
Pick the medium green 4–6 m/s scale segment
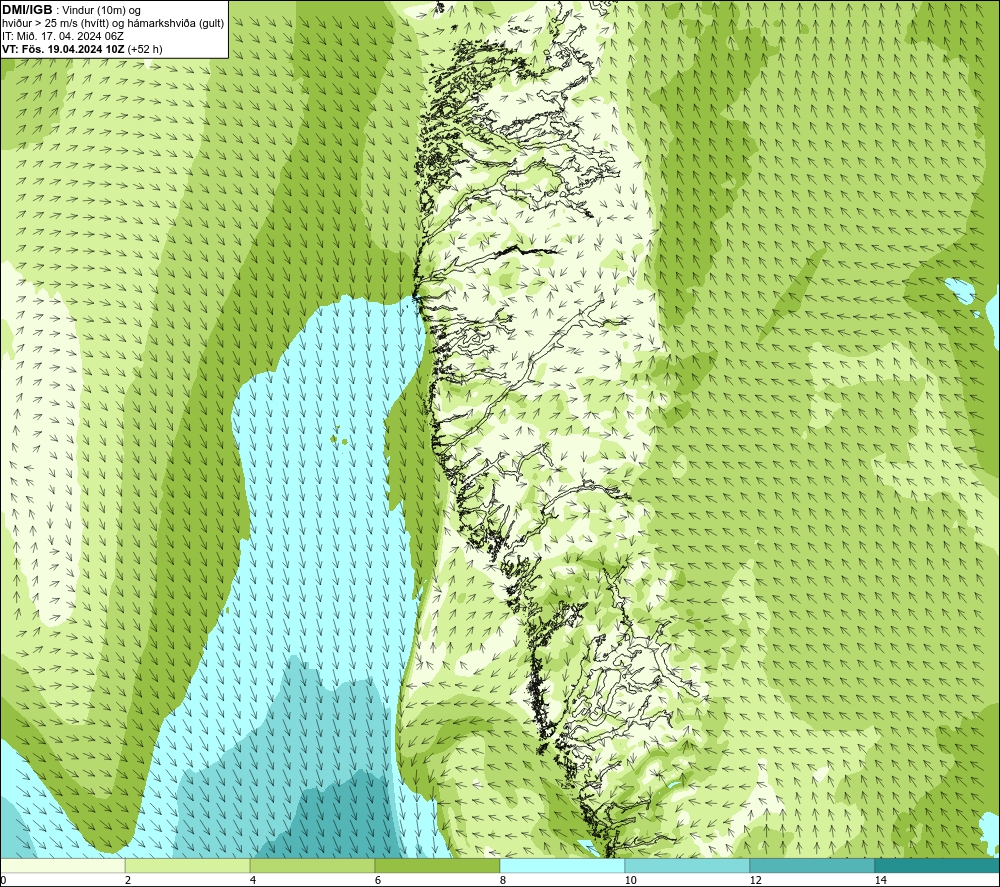coord(312,865)
